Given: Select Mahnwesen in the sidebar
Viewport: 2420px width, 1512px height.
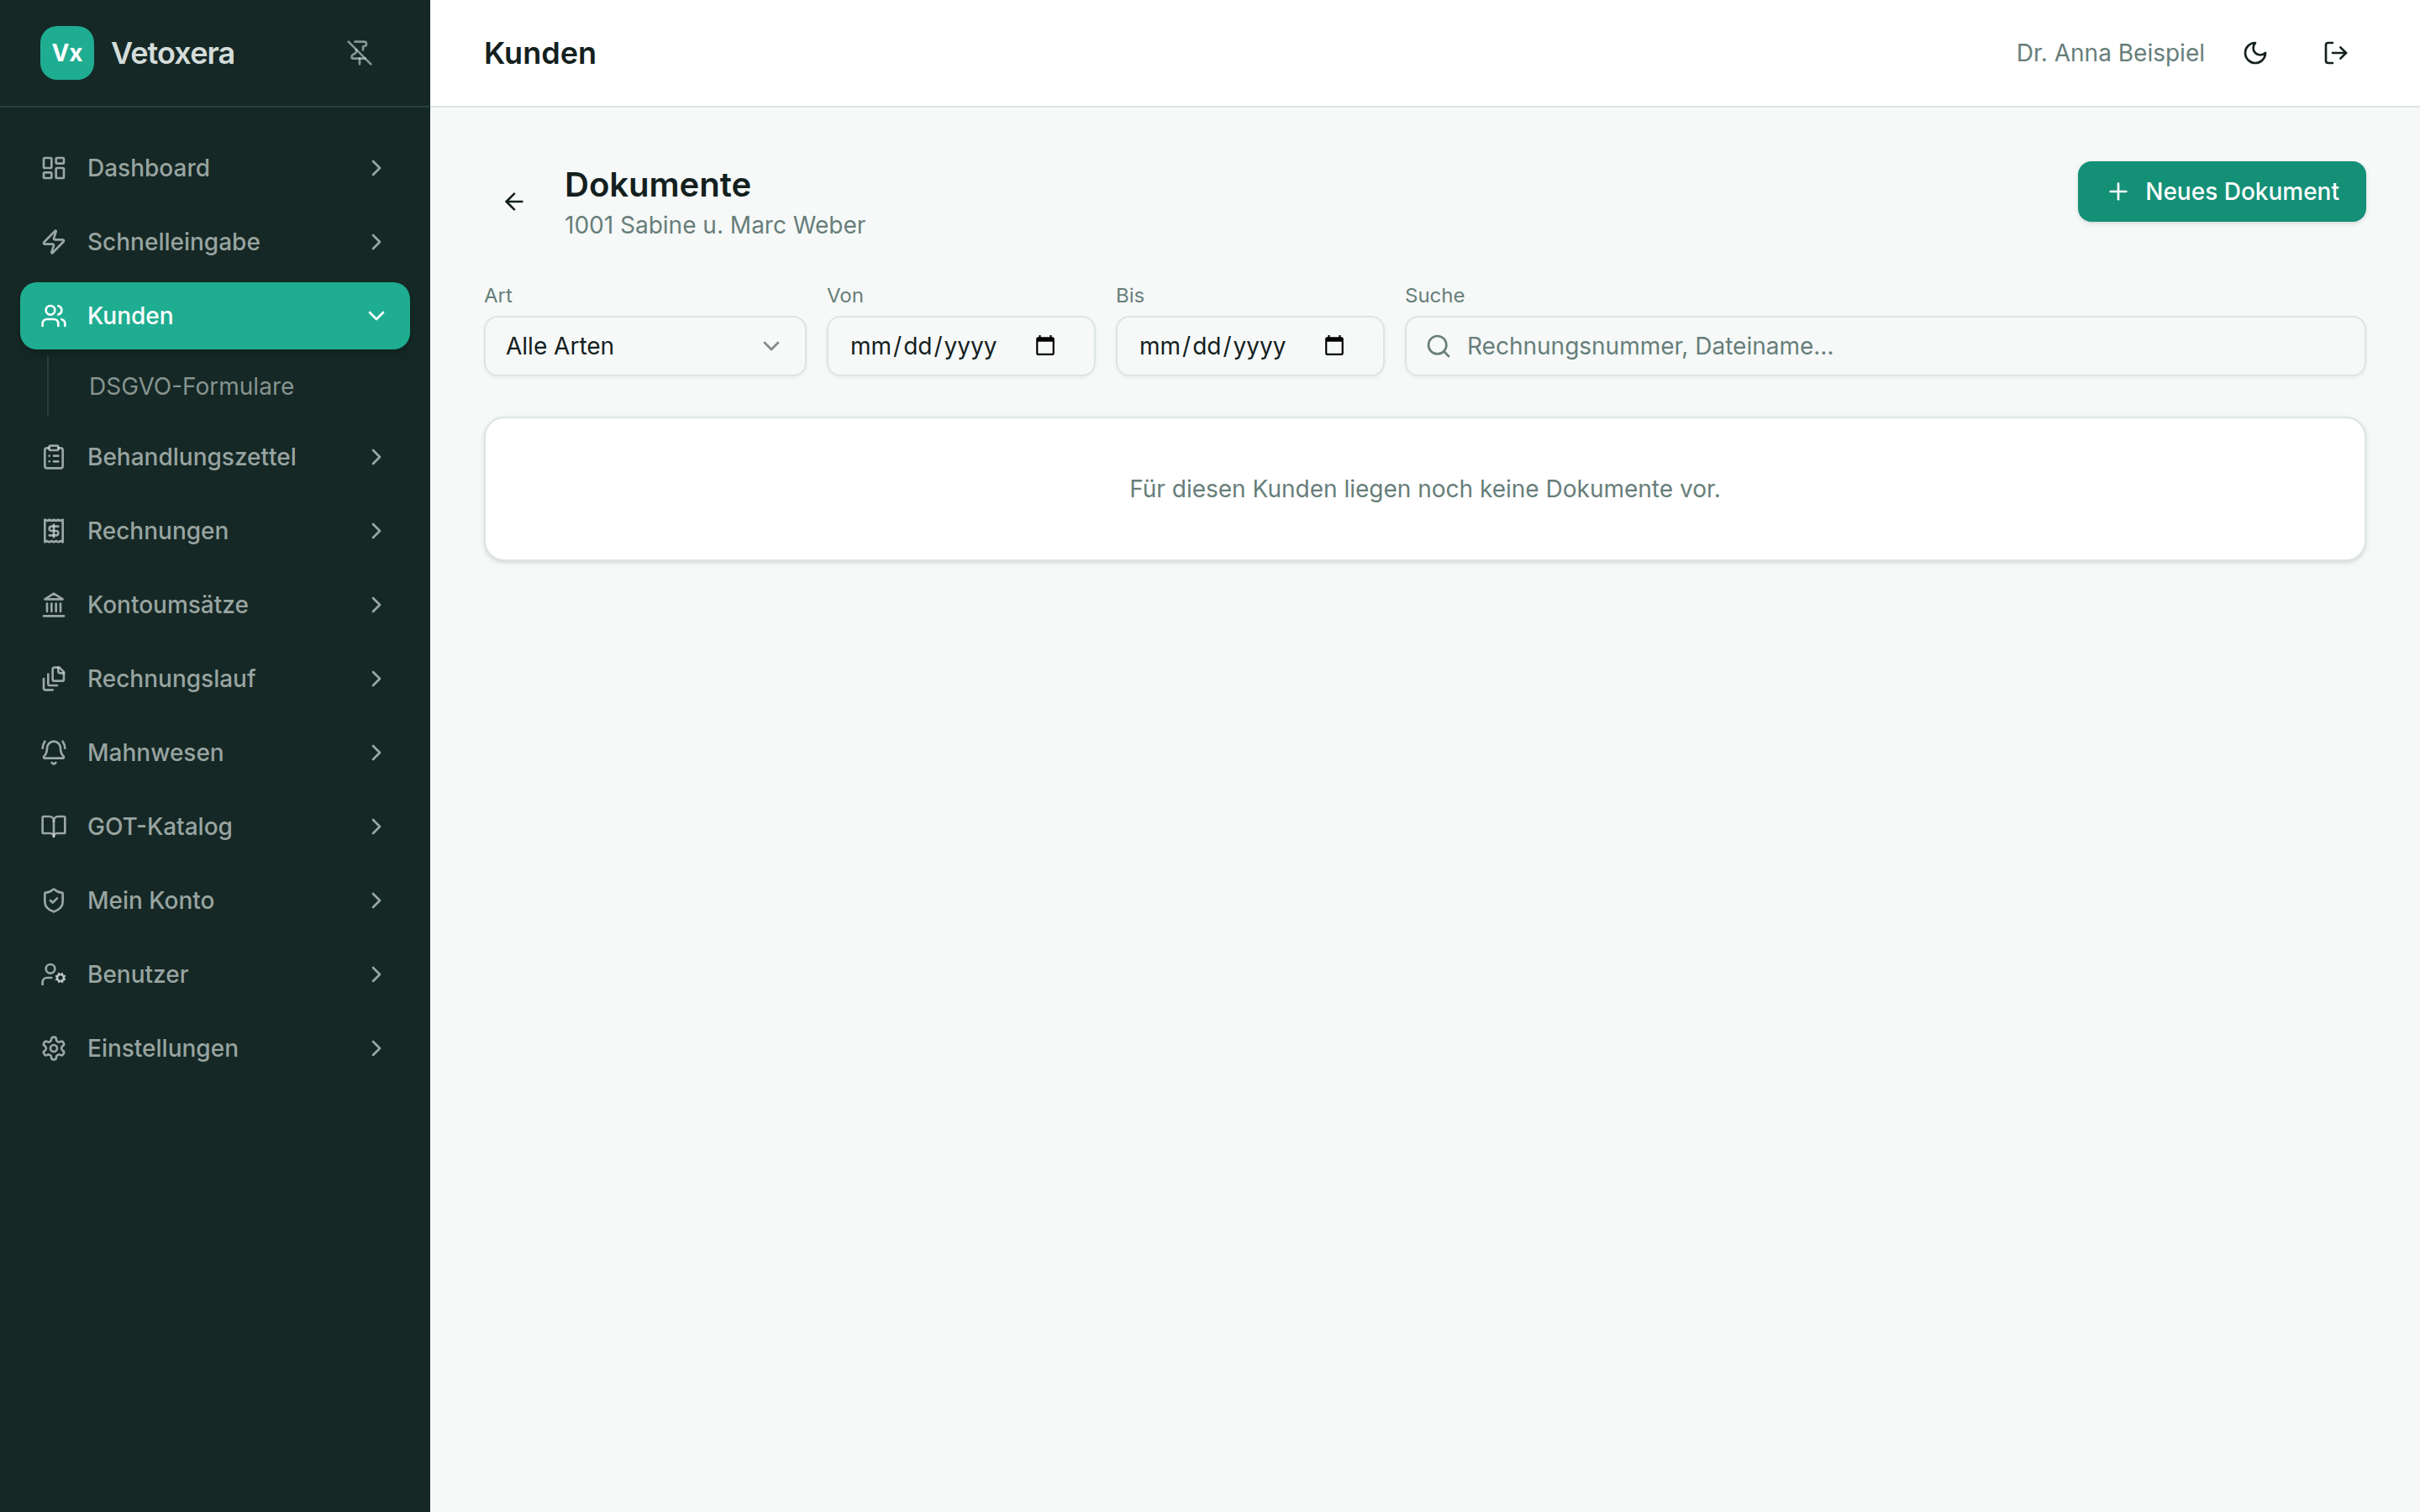Looking at the screenshot, I should point(215,753).
